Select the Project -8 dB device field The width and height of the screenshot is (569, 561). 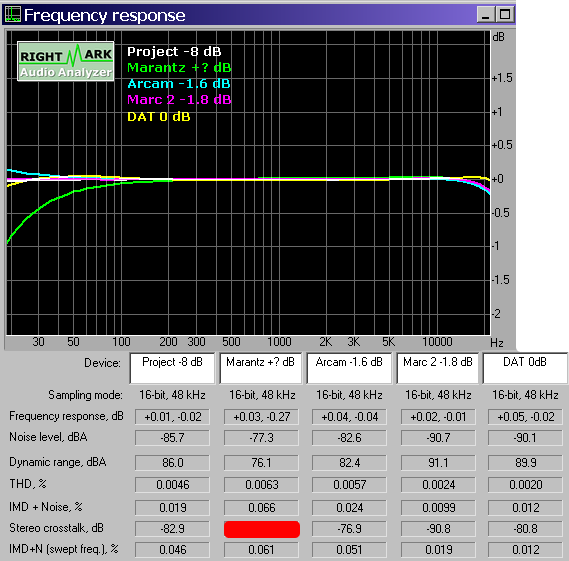pos(172,368)
